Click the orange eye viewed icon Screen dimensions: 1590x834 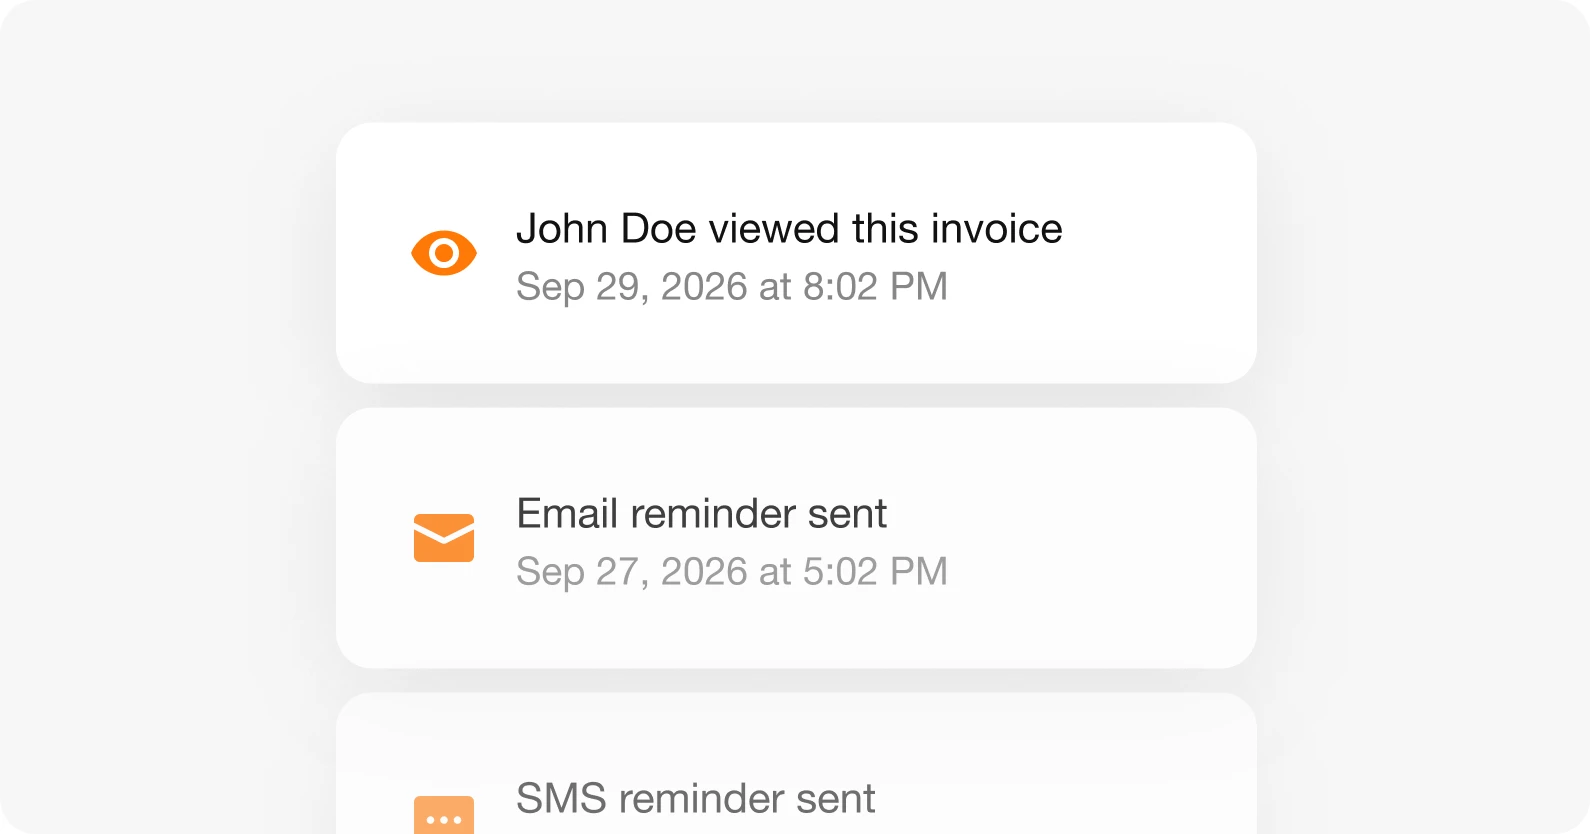(x=444, y=253)
